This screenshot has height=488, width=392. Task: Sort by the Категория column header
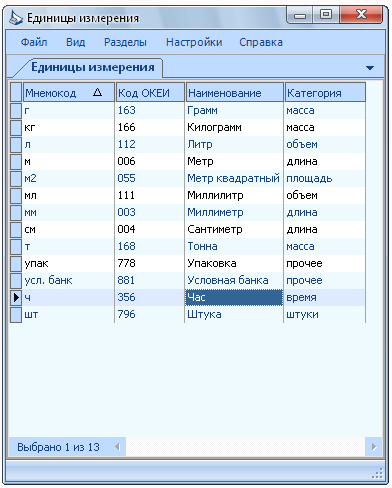(x=325, y=93)
